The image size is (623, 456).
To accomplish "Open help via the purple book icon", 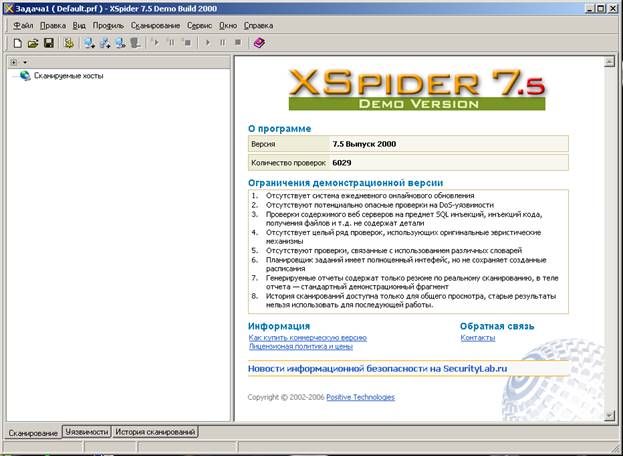I will [x=259, y=43].
